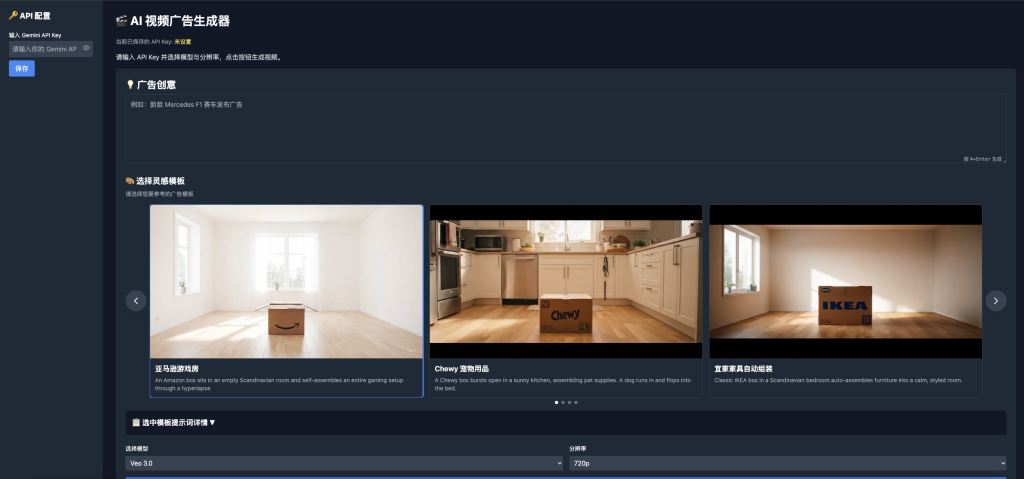Click the blue 保存 button
The width and height of the screenshot is (1024, 479).
pos(22,69)
